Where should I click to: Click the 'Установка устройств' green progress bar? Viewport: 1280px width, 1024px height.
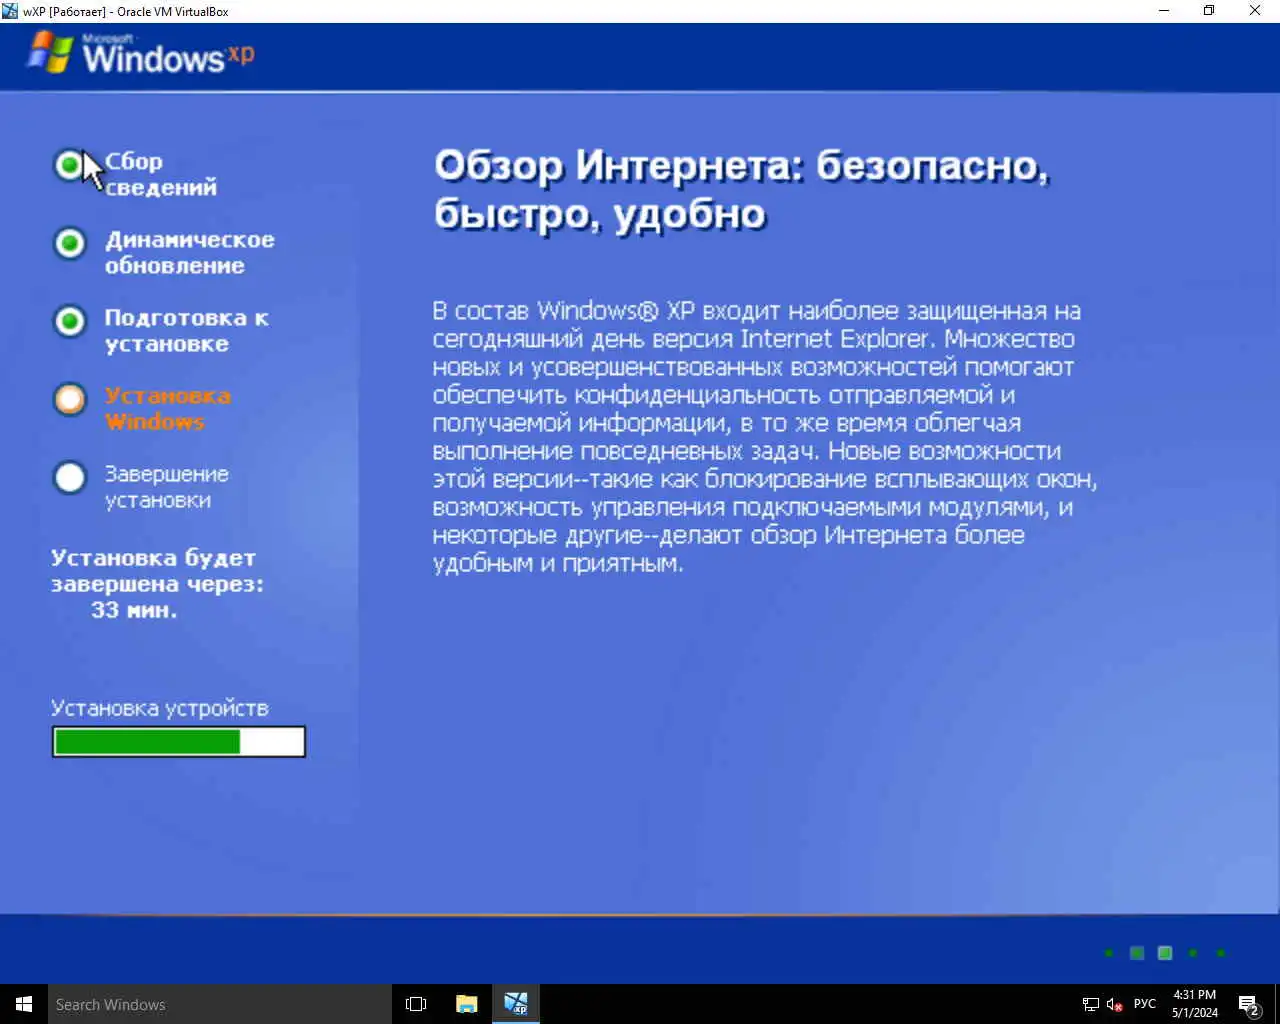pos(179,741)
